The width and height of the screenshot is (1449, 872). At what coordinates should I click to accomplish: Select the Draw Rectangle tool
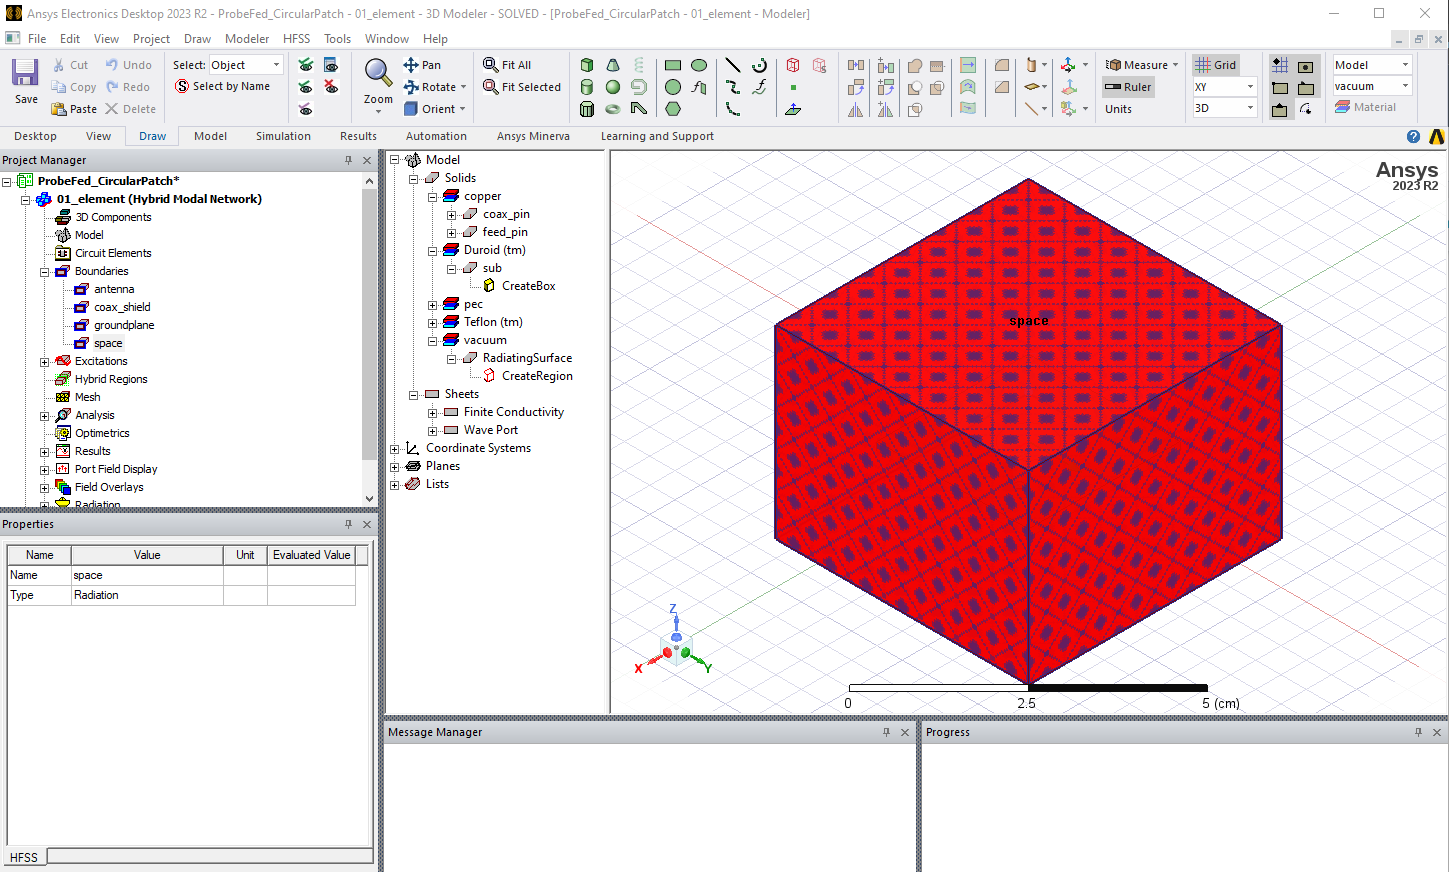tap(672, 64)
